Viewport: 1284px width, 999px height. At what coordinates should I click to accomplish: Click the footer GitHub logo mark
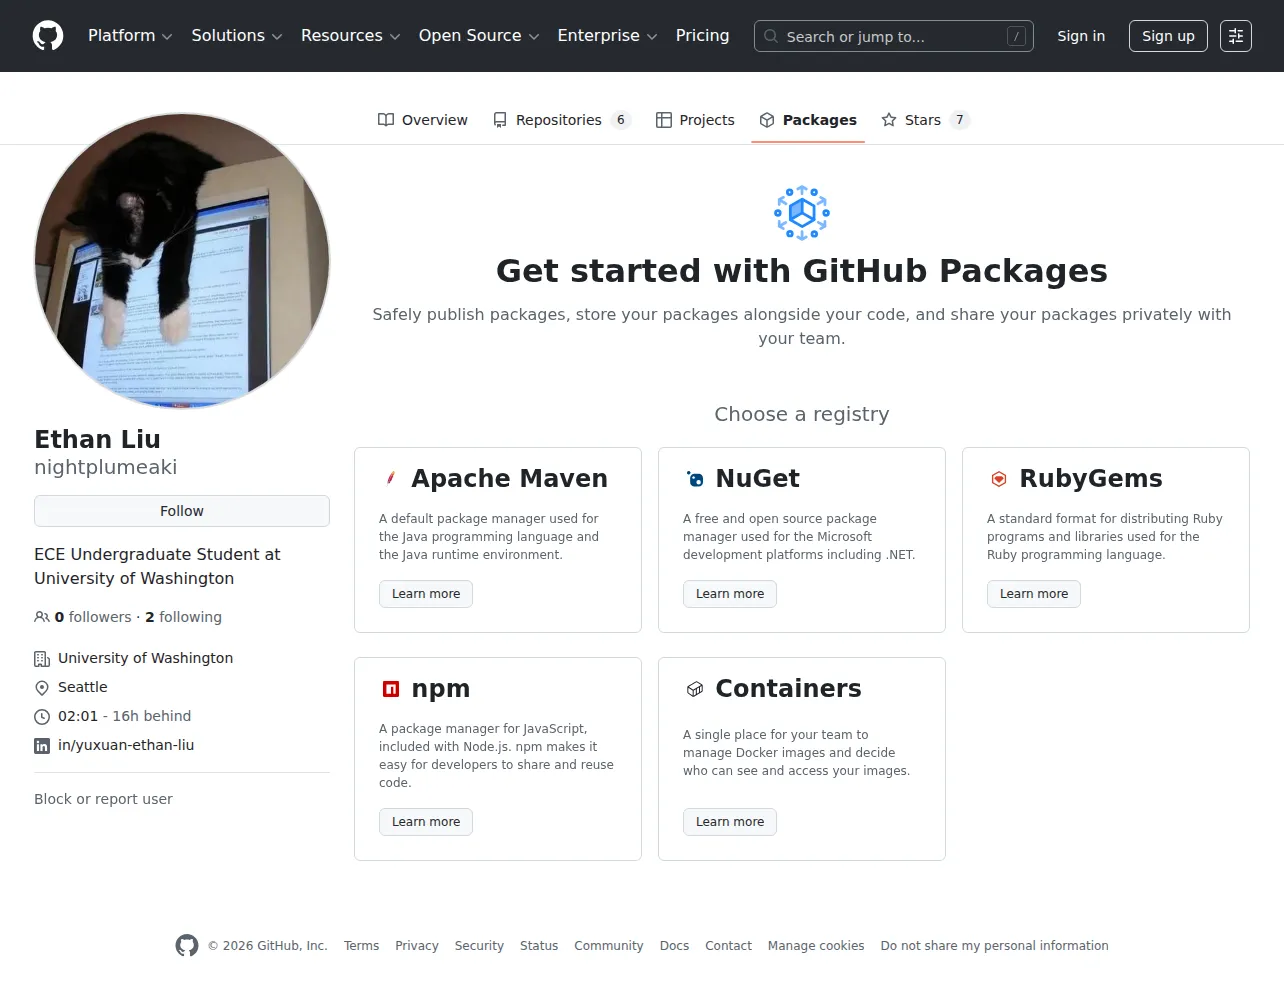[187, 945]
